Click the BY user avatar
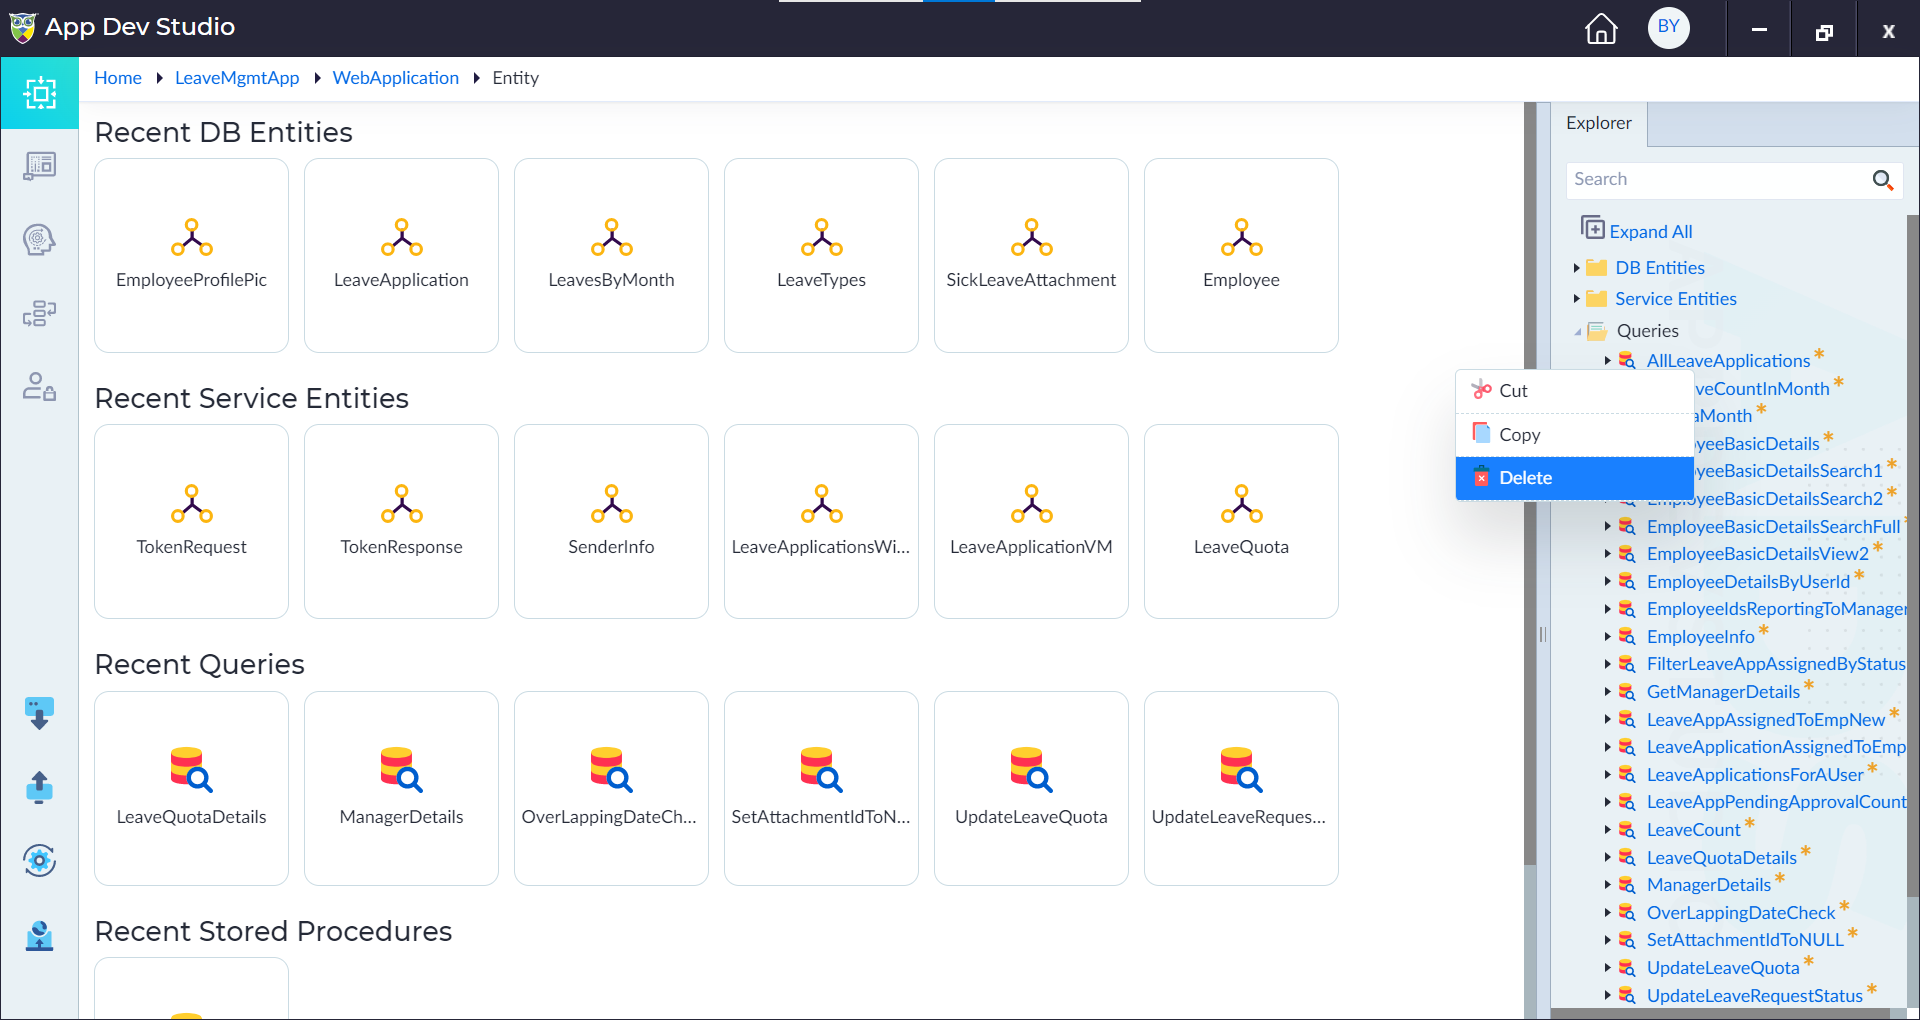The height and width of the screenshot is (1020, 1920). 1668,27
